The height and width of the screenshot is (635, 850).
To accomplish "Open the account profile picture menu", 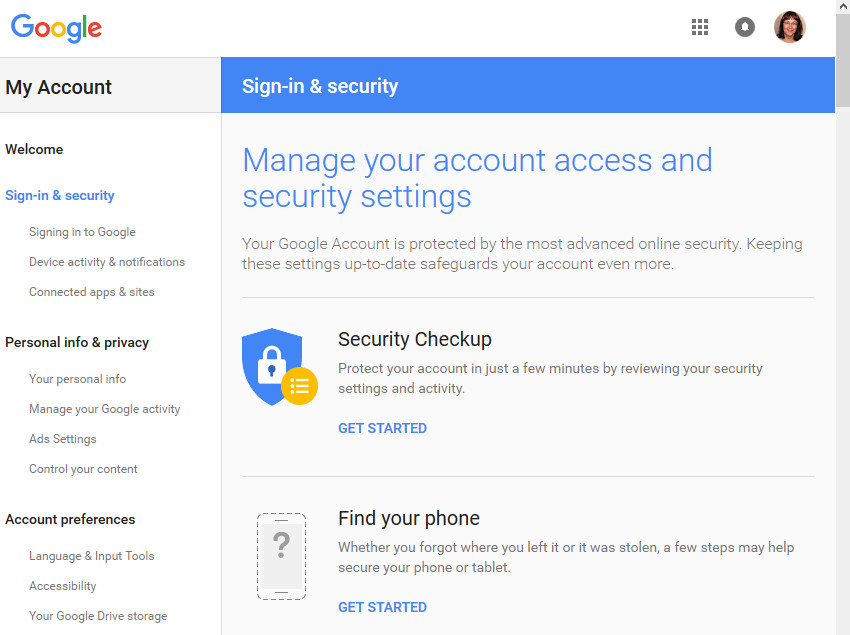I will [x=789, y=27].
